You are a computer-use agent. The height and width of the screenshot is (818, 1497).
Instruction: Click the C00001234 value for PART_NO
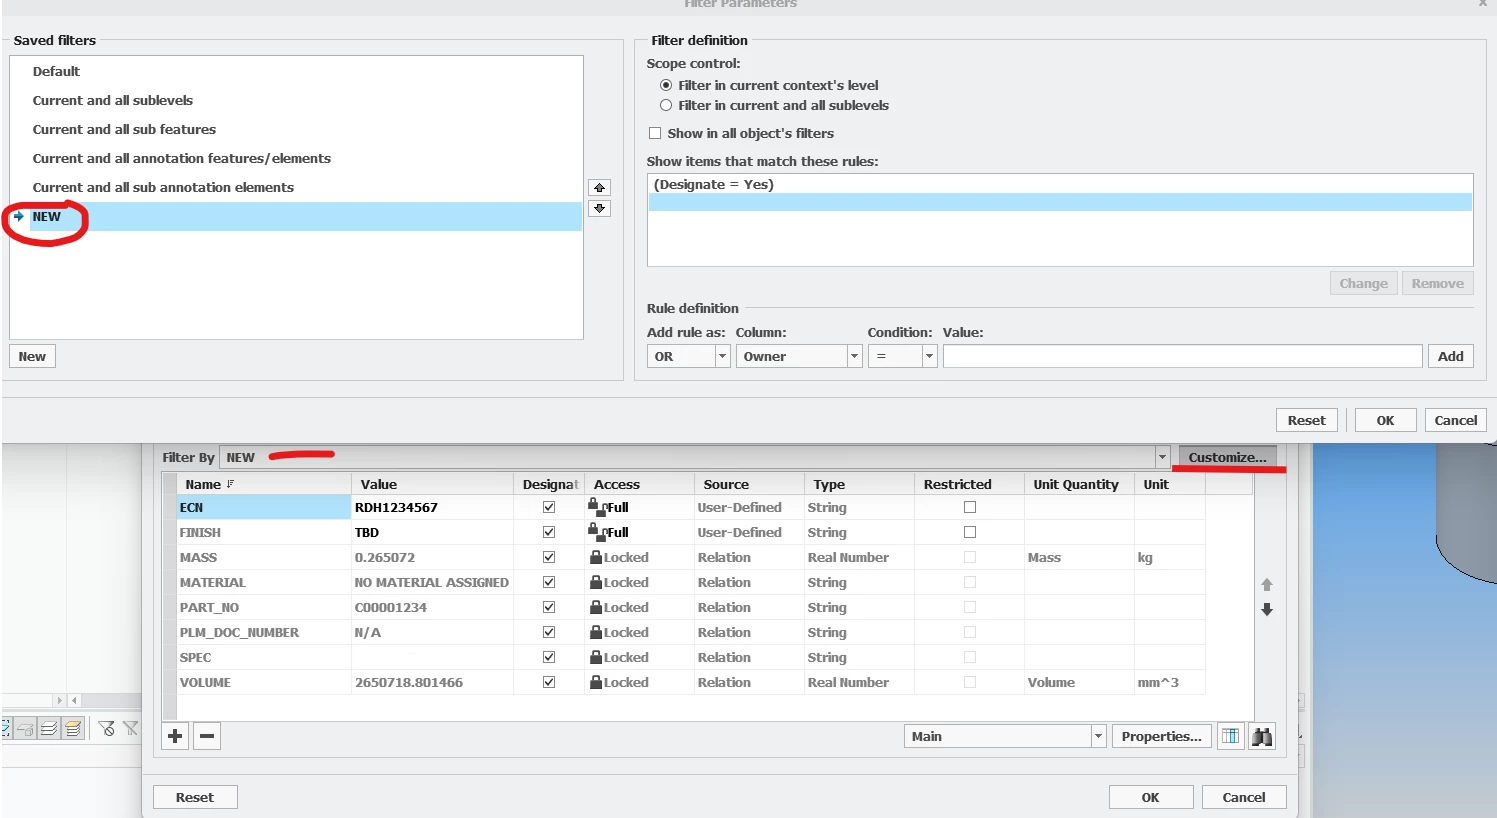(433, 607)
